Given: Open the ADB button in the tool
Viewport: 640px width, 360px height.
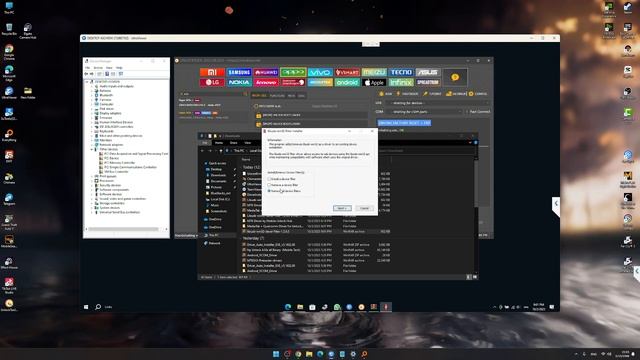Looking at the screenshot, I should pyautogui.click(x=386, y=94).
